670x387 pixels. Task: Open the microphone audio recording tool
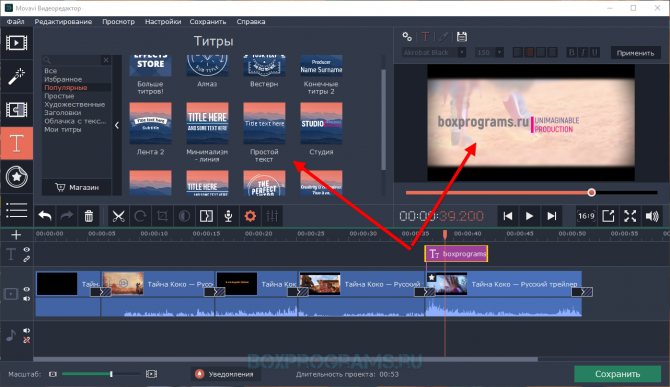point(228,216)
